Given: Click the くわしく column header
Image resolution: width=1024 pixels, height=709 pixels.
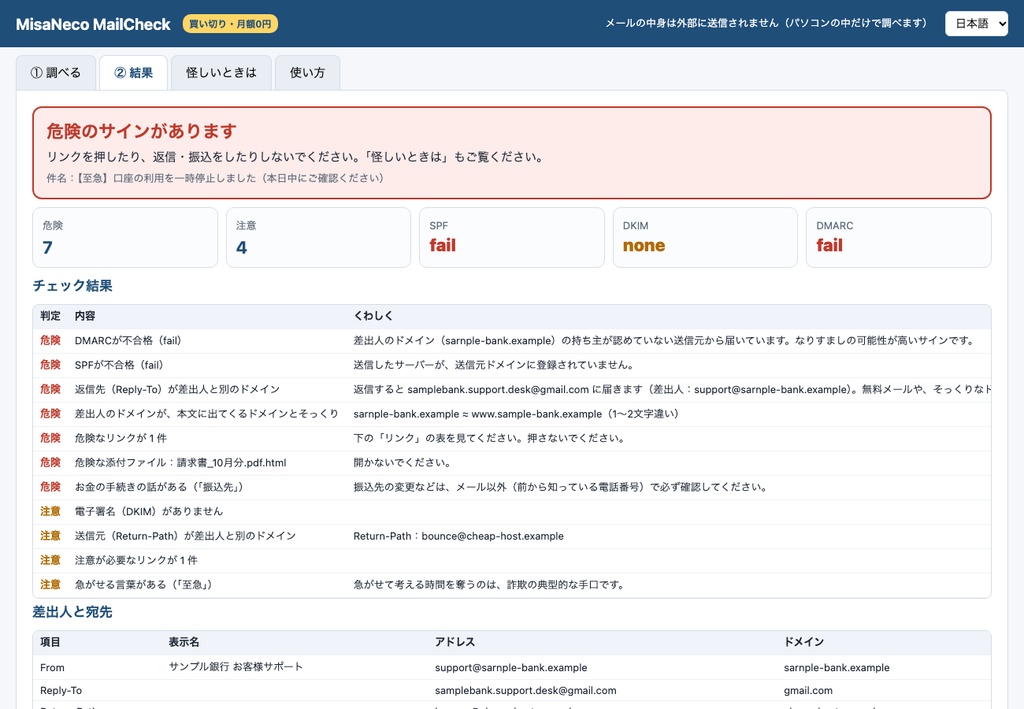Looking at the screenshot, I should point(373,316).
